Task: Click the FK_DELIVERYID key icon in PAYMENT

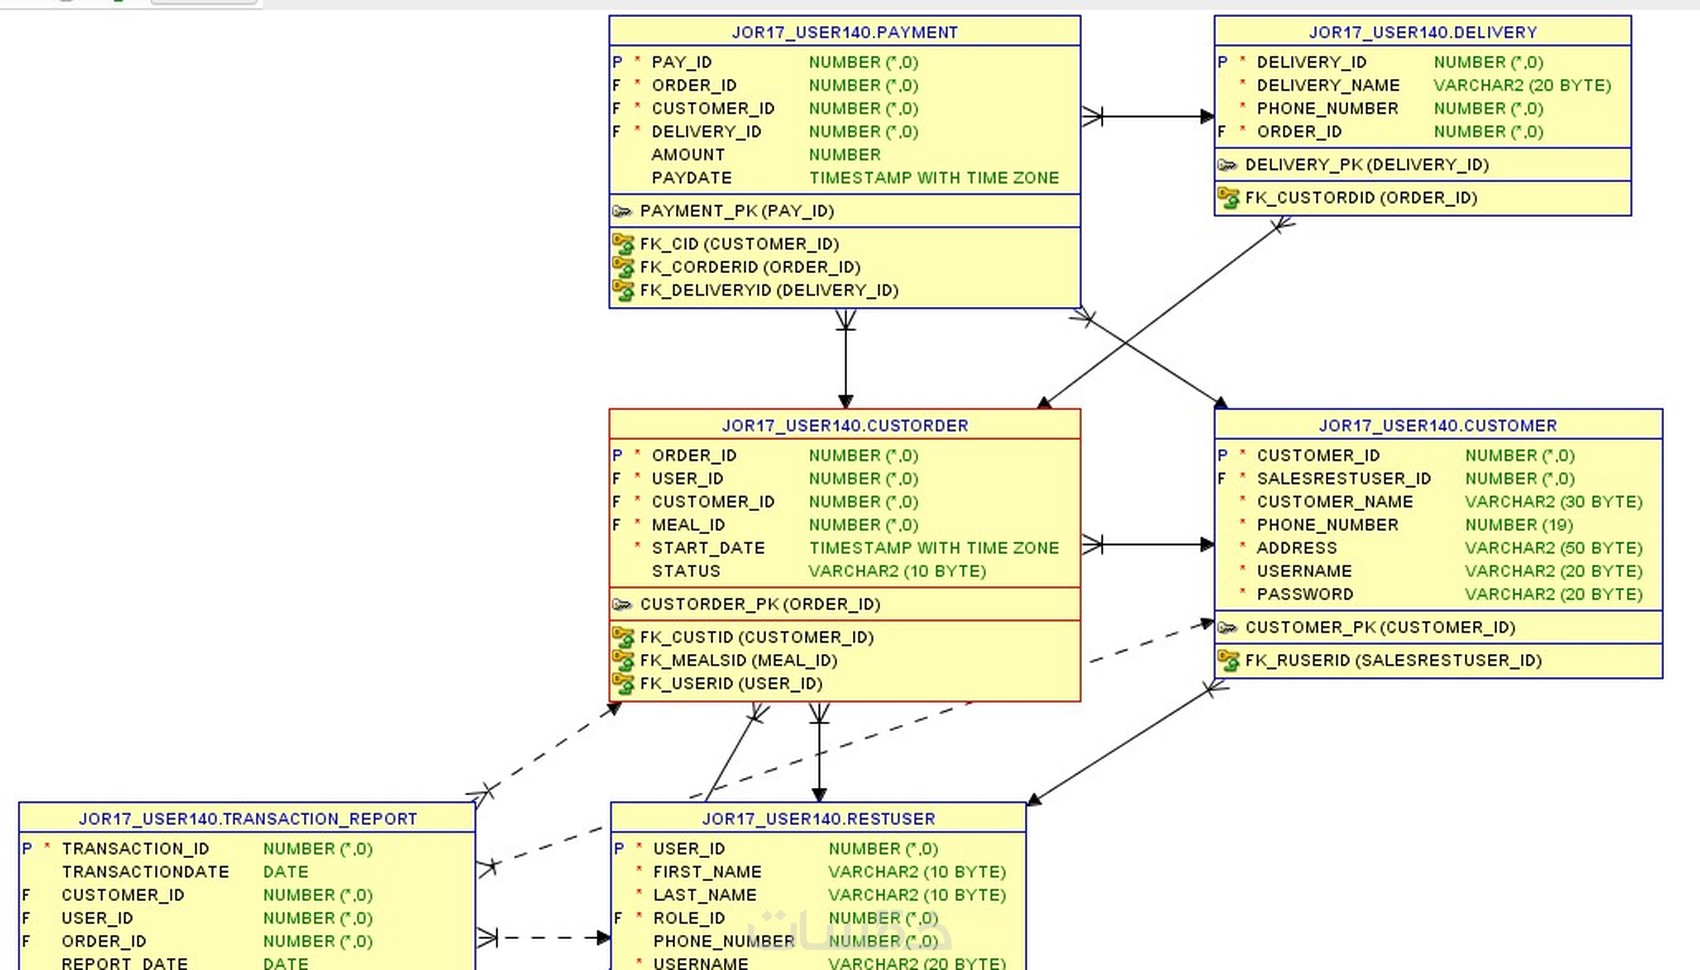Action: pyautogui.click(x=624, y=290)
